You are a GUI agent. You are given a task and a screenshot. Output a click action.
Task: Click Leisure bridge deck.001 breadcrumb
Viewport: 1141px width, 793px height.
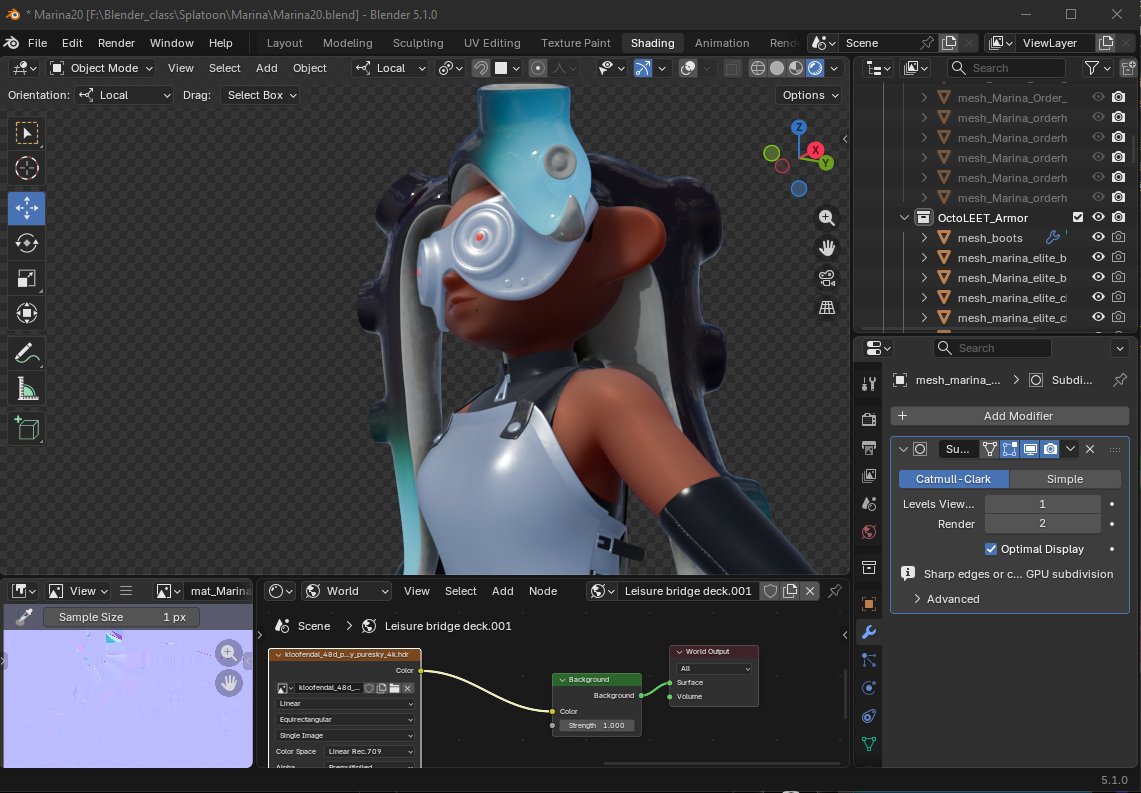tap(448, 626)
